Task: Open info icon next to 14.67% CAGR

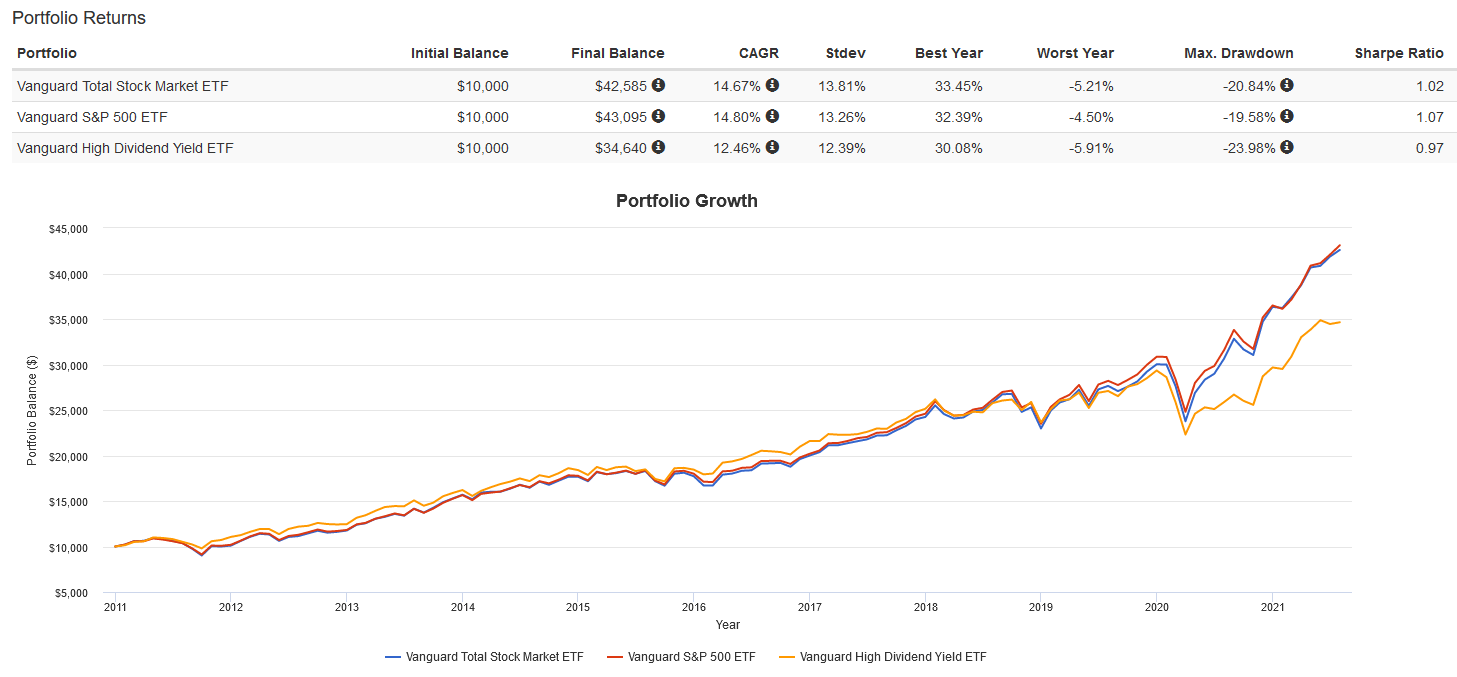Action: [x=772, y=85]
